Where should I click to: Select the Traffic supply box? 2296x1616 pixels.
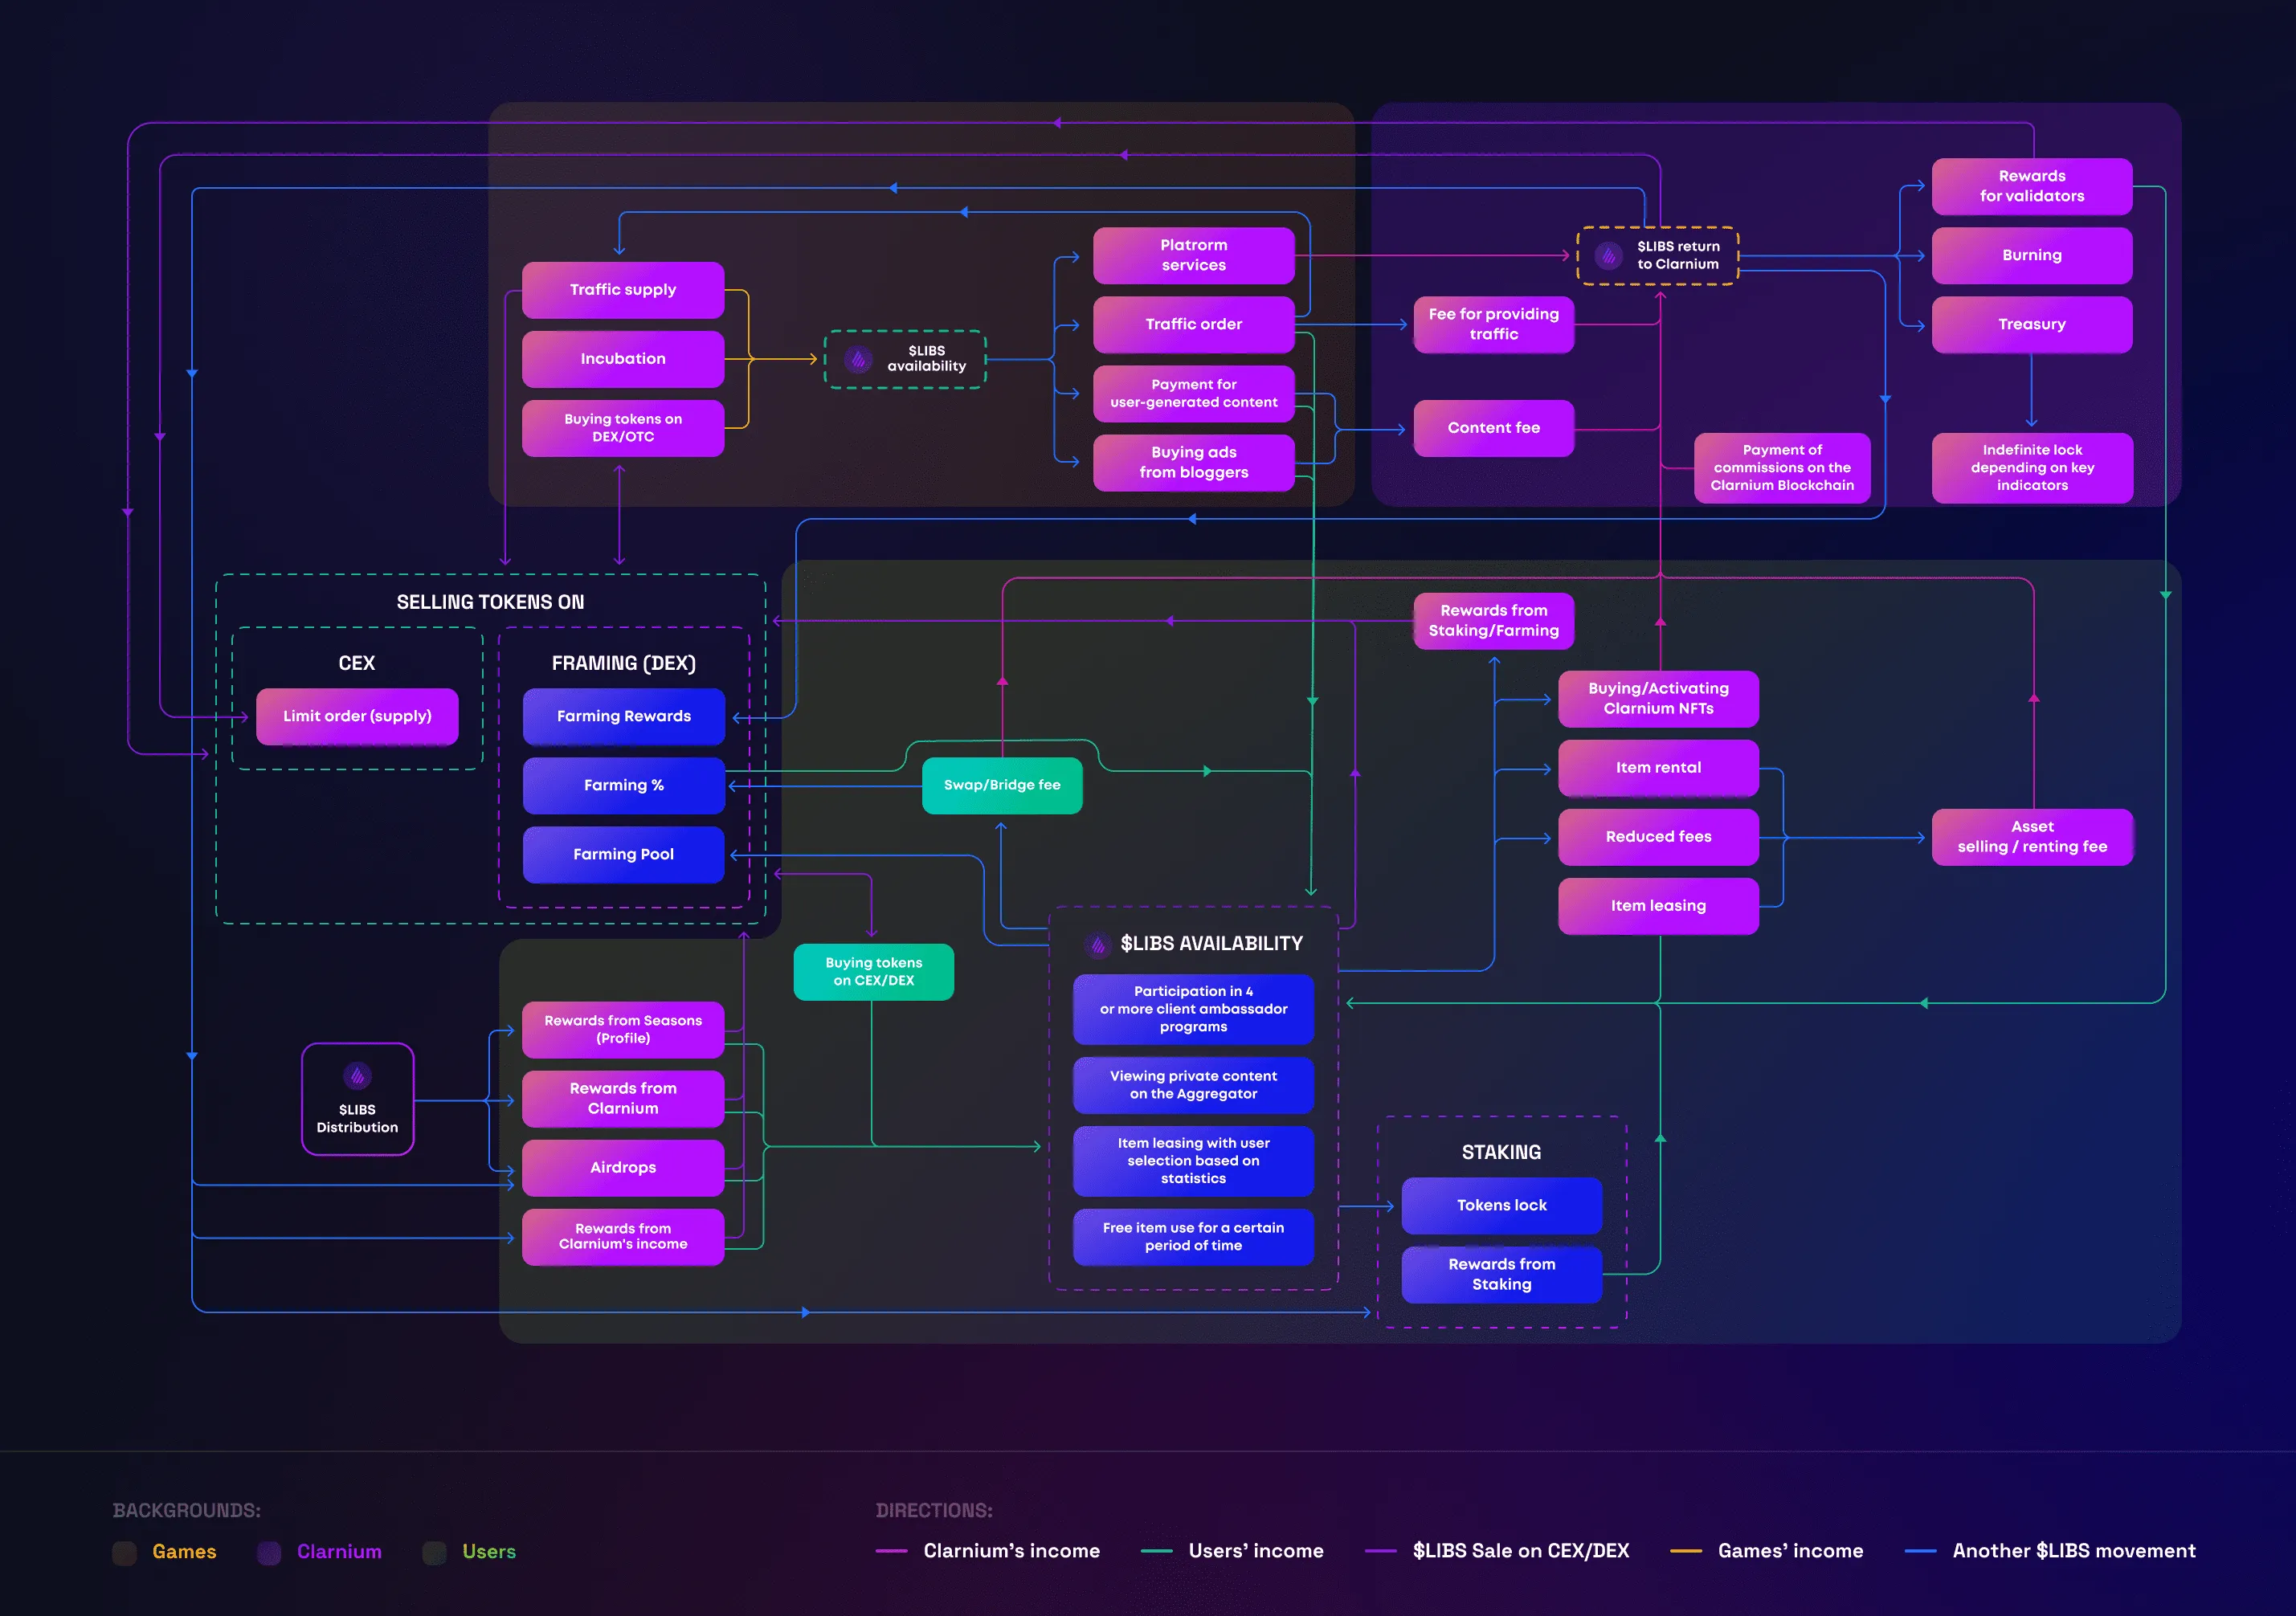click(623, 290)
